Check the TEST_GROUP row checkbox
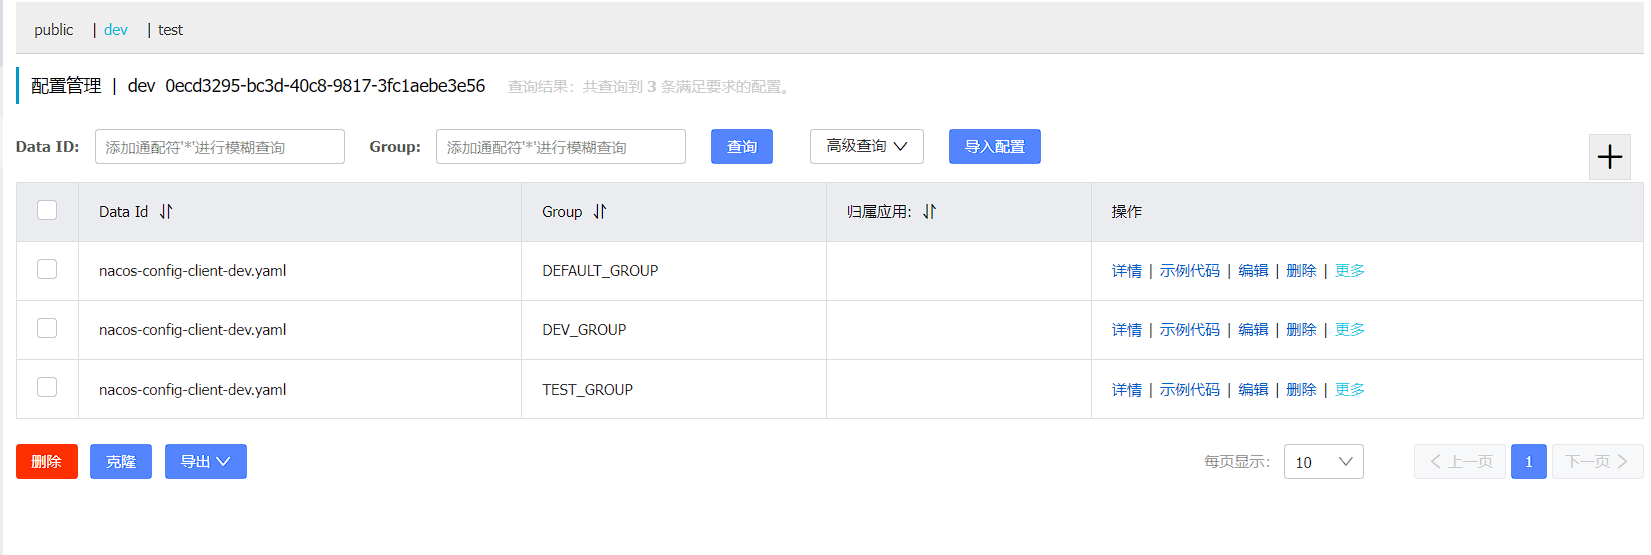The image size is (1651, 555). [x=47, y=387]
